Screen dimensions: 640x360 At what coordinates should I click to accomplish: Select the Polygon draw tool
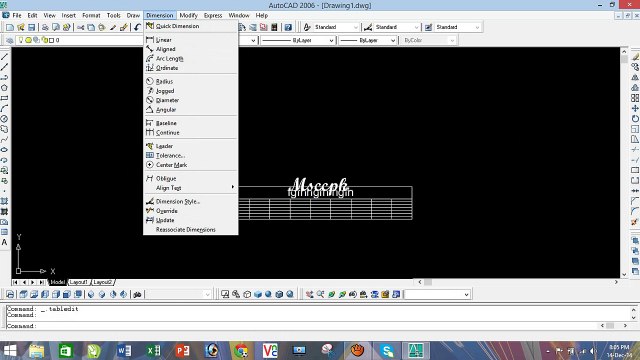(x=4, y=88)
